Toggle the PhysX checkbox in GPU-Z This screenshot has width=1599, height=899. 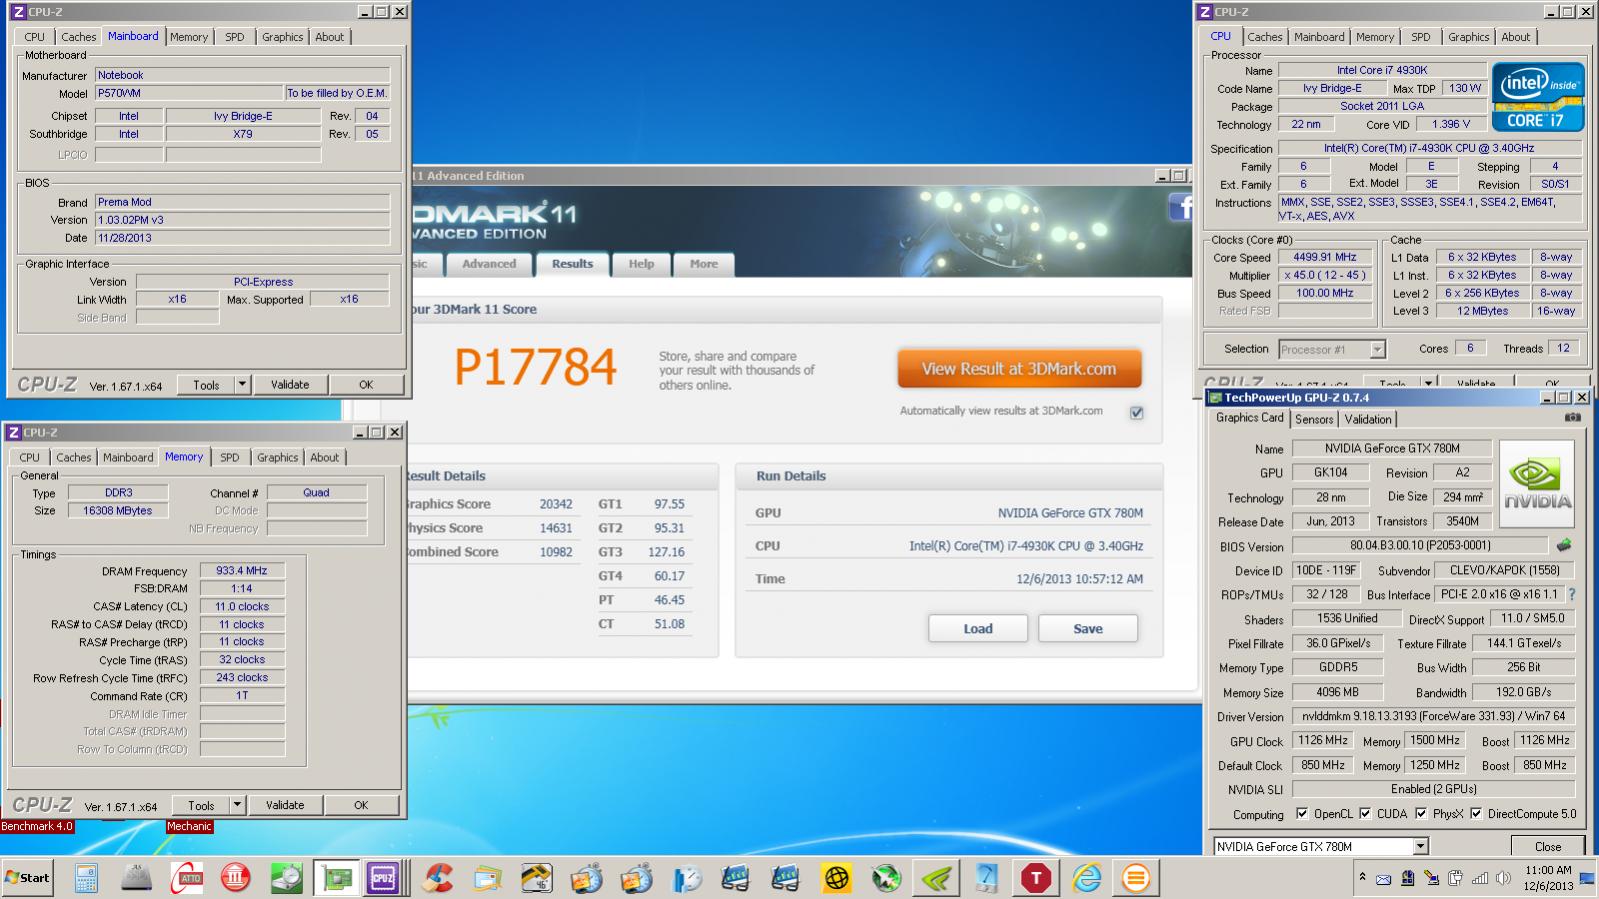[1421, 813]
